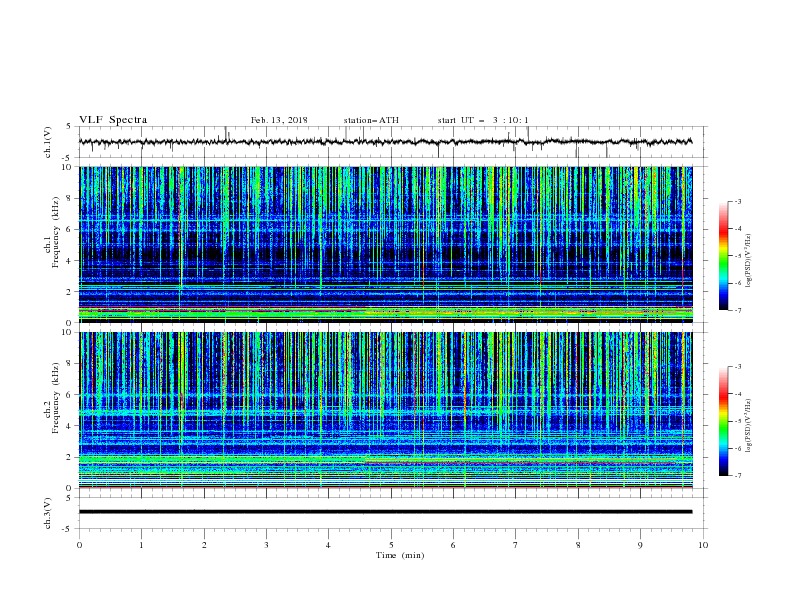This screenshot has width=792, height=612.
Task: Click the "-3" label on ch.1 colorbar
Action: click(x=737, y=201)
